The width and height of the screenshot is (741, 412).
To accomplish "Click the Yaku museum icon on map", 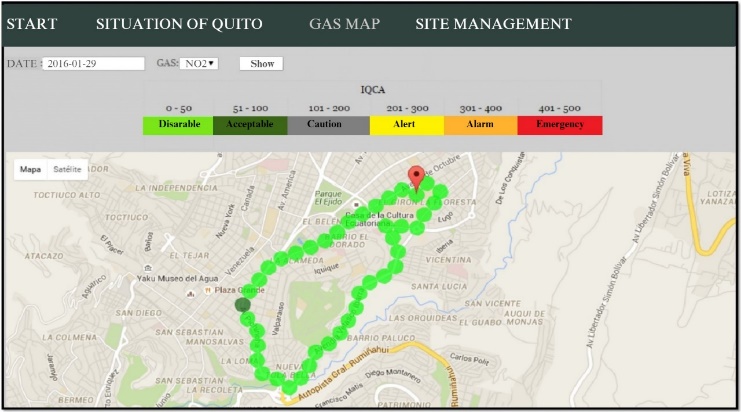I will pyautogui.click(x=148, y=268).
